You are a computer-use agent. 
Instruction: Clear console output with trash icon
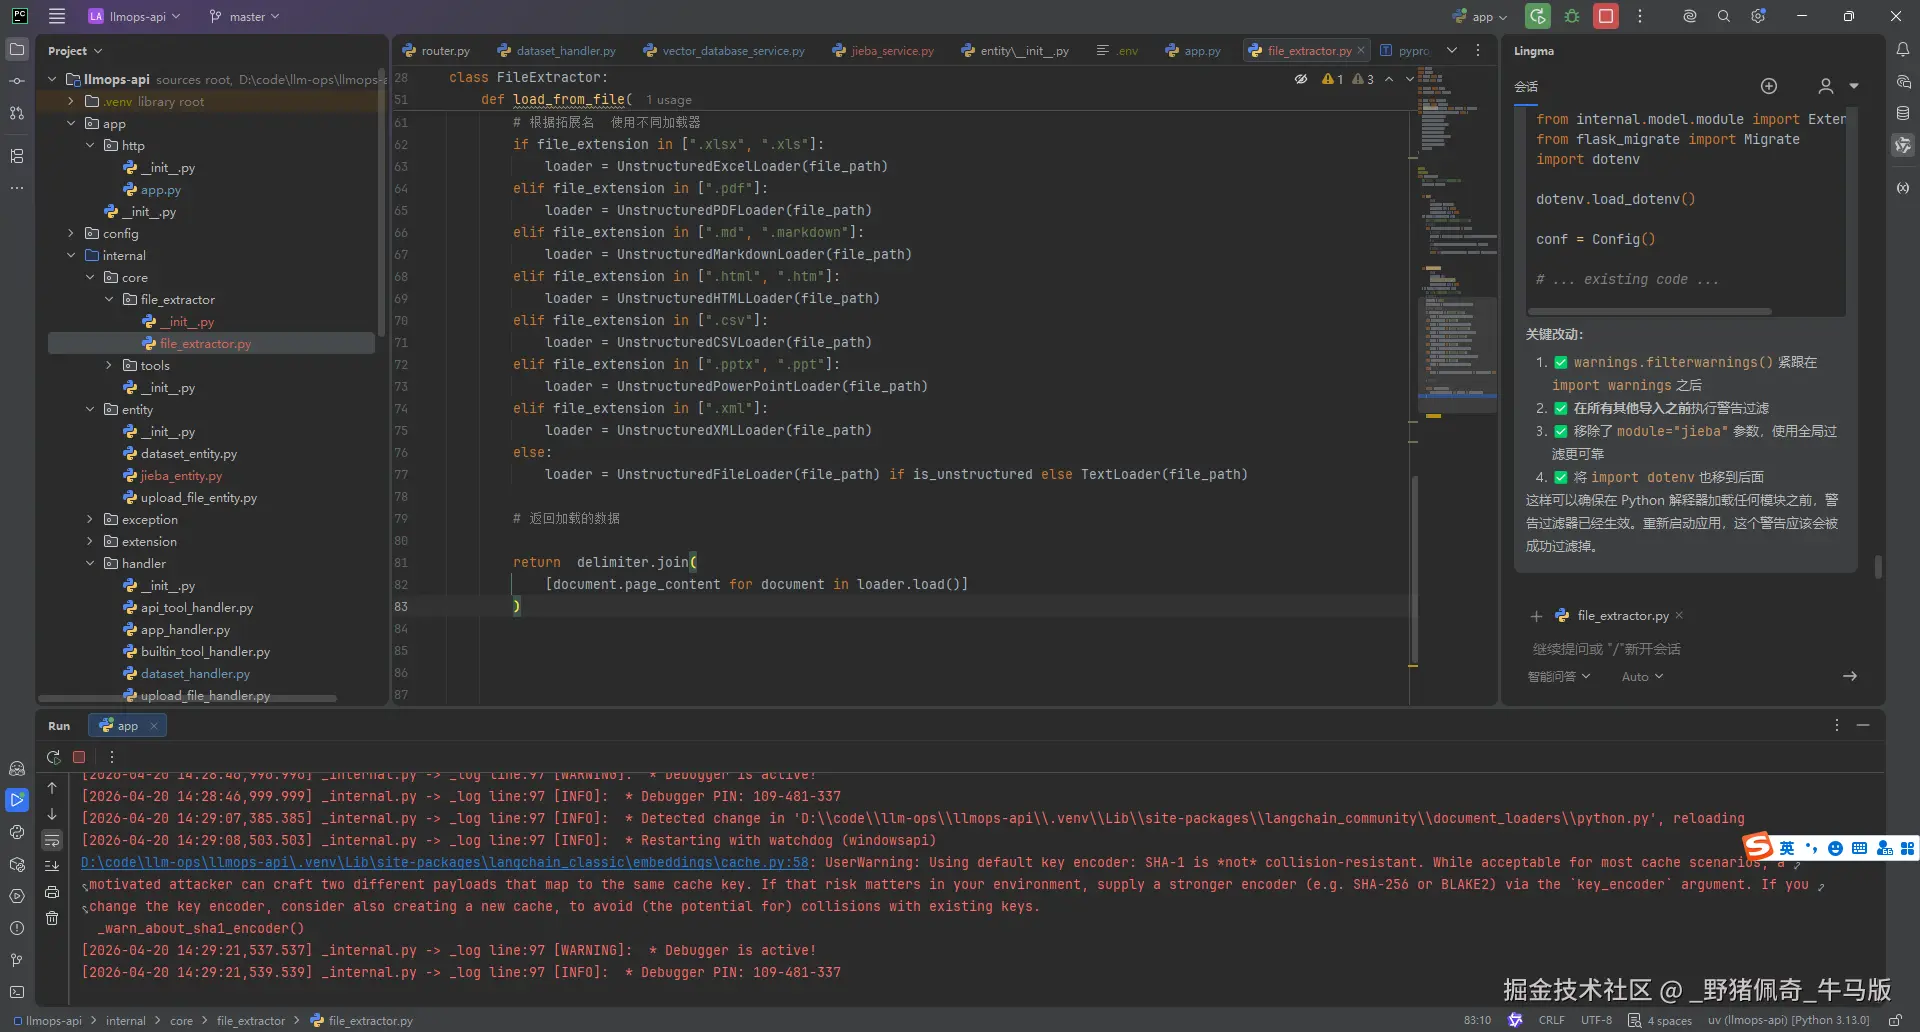(x=52, y=918)
